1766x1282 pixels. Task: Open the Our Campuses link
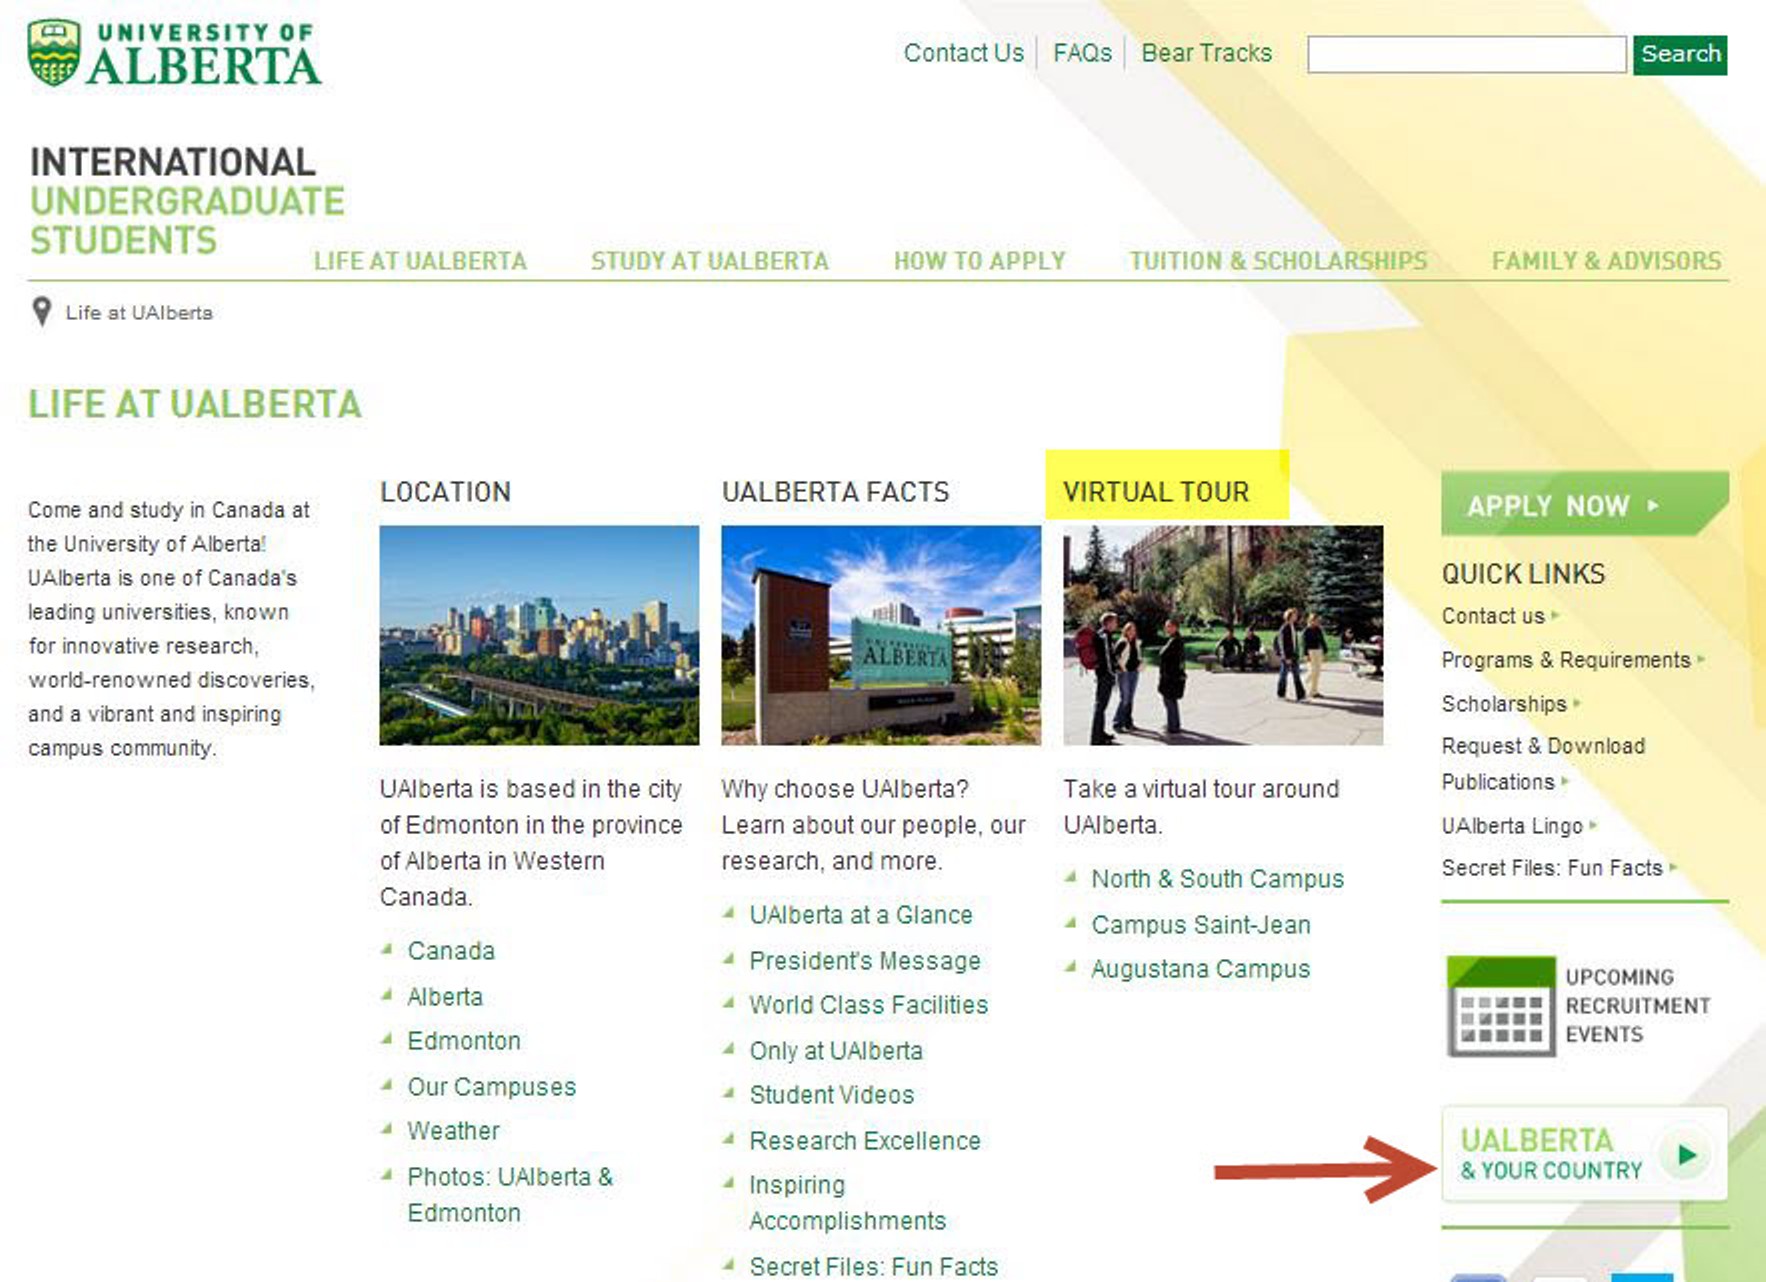click(x=492, y=1087)
